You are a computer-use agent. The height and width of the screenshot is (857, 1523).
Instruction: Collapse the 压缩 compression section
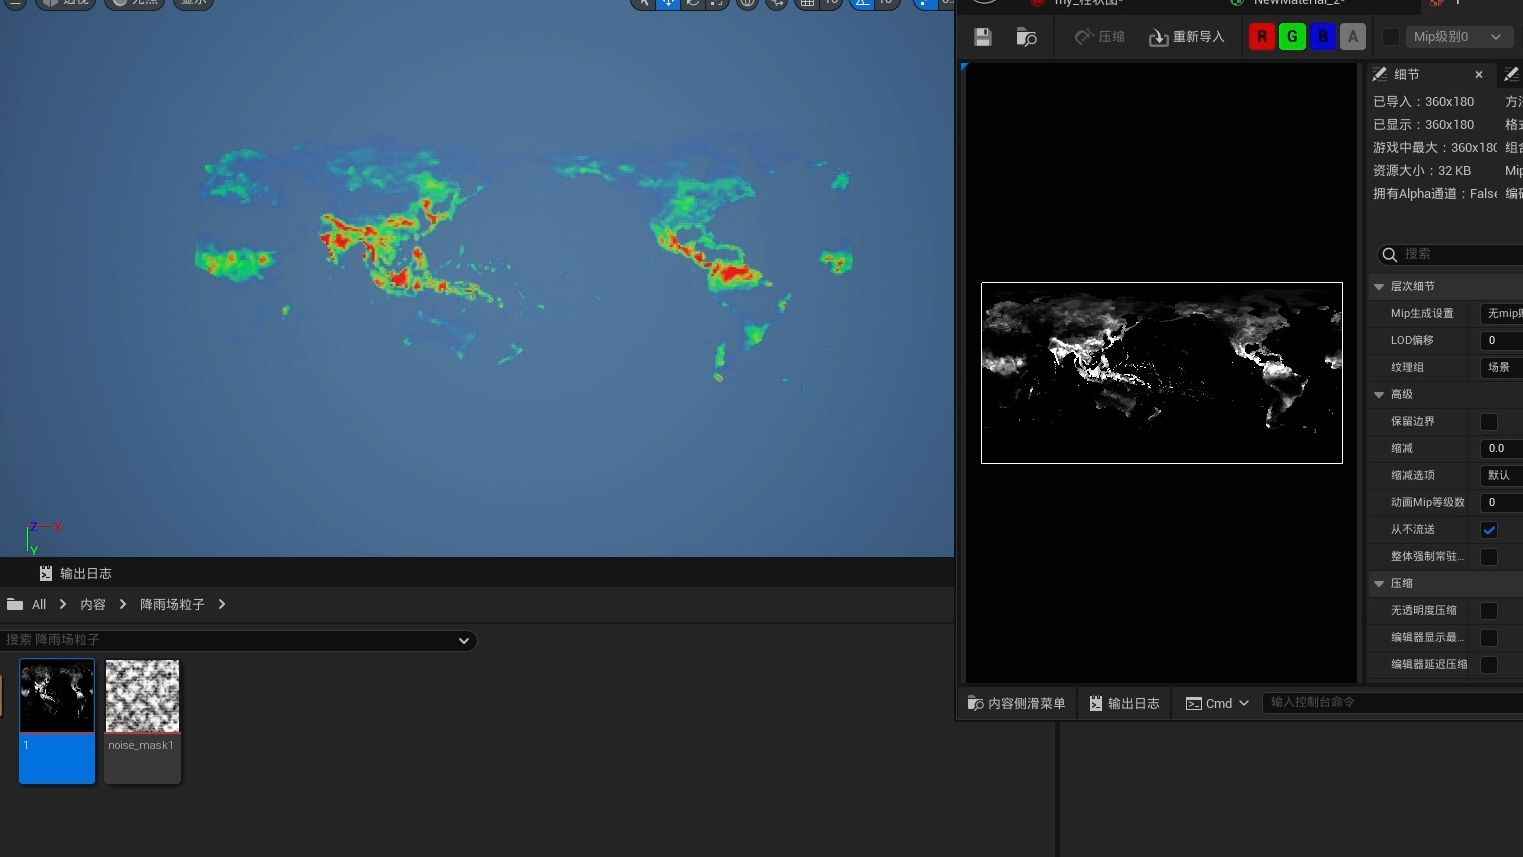click(1379, 584)
